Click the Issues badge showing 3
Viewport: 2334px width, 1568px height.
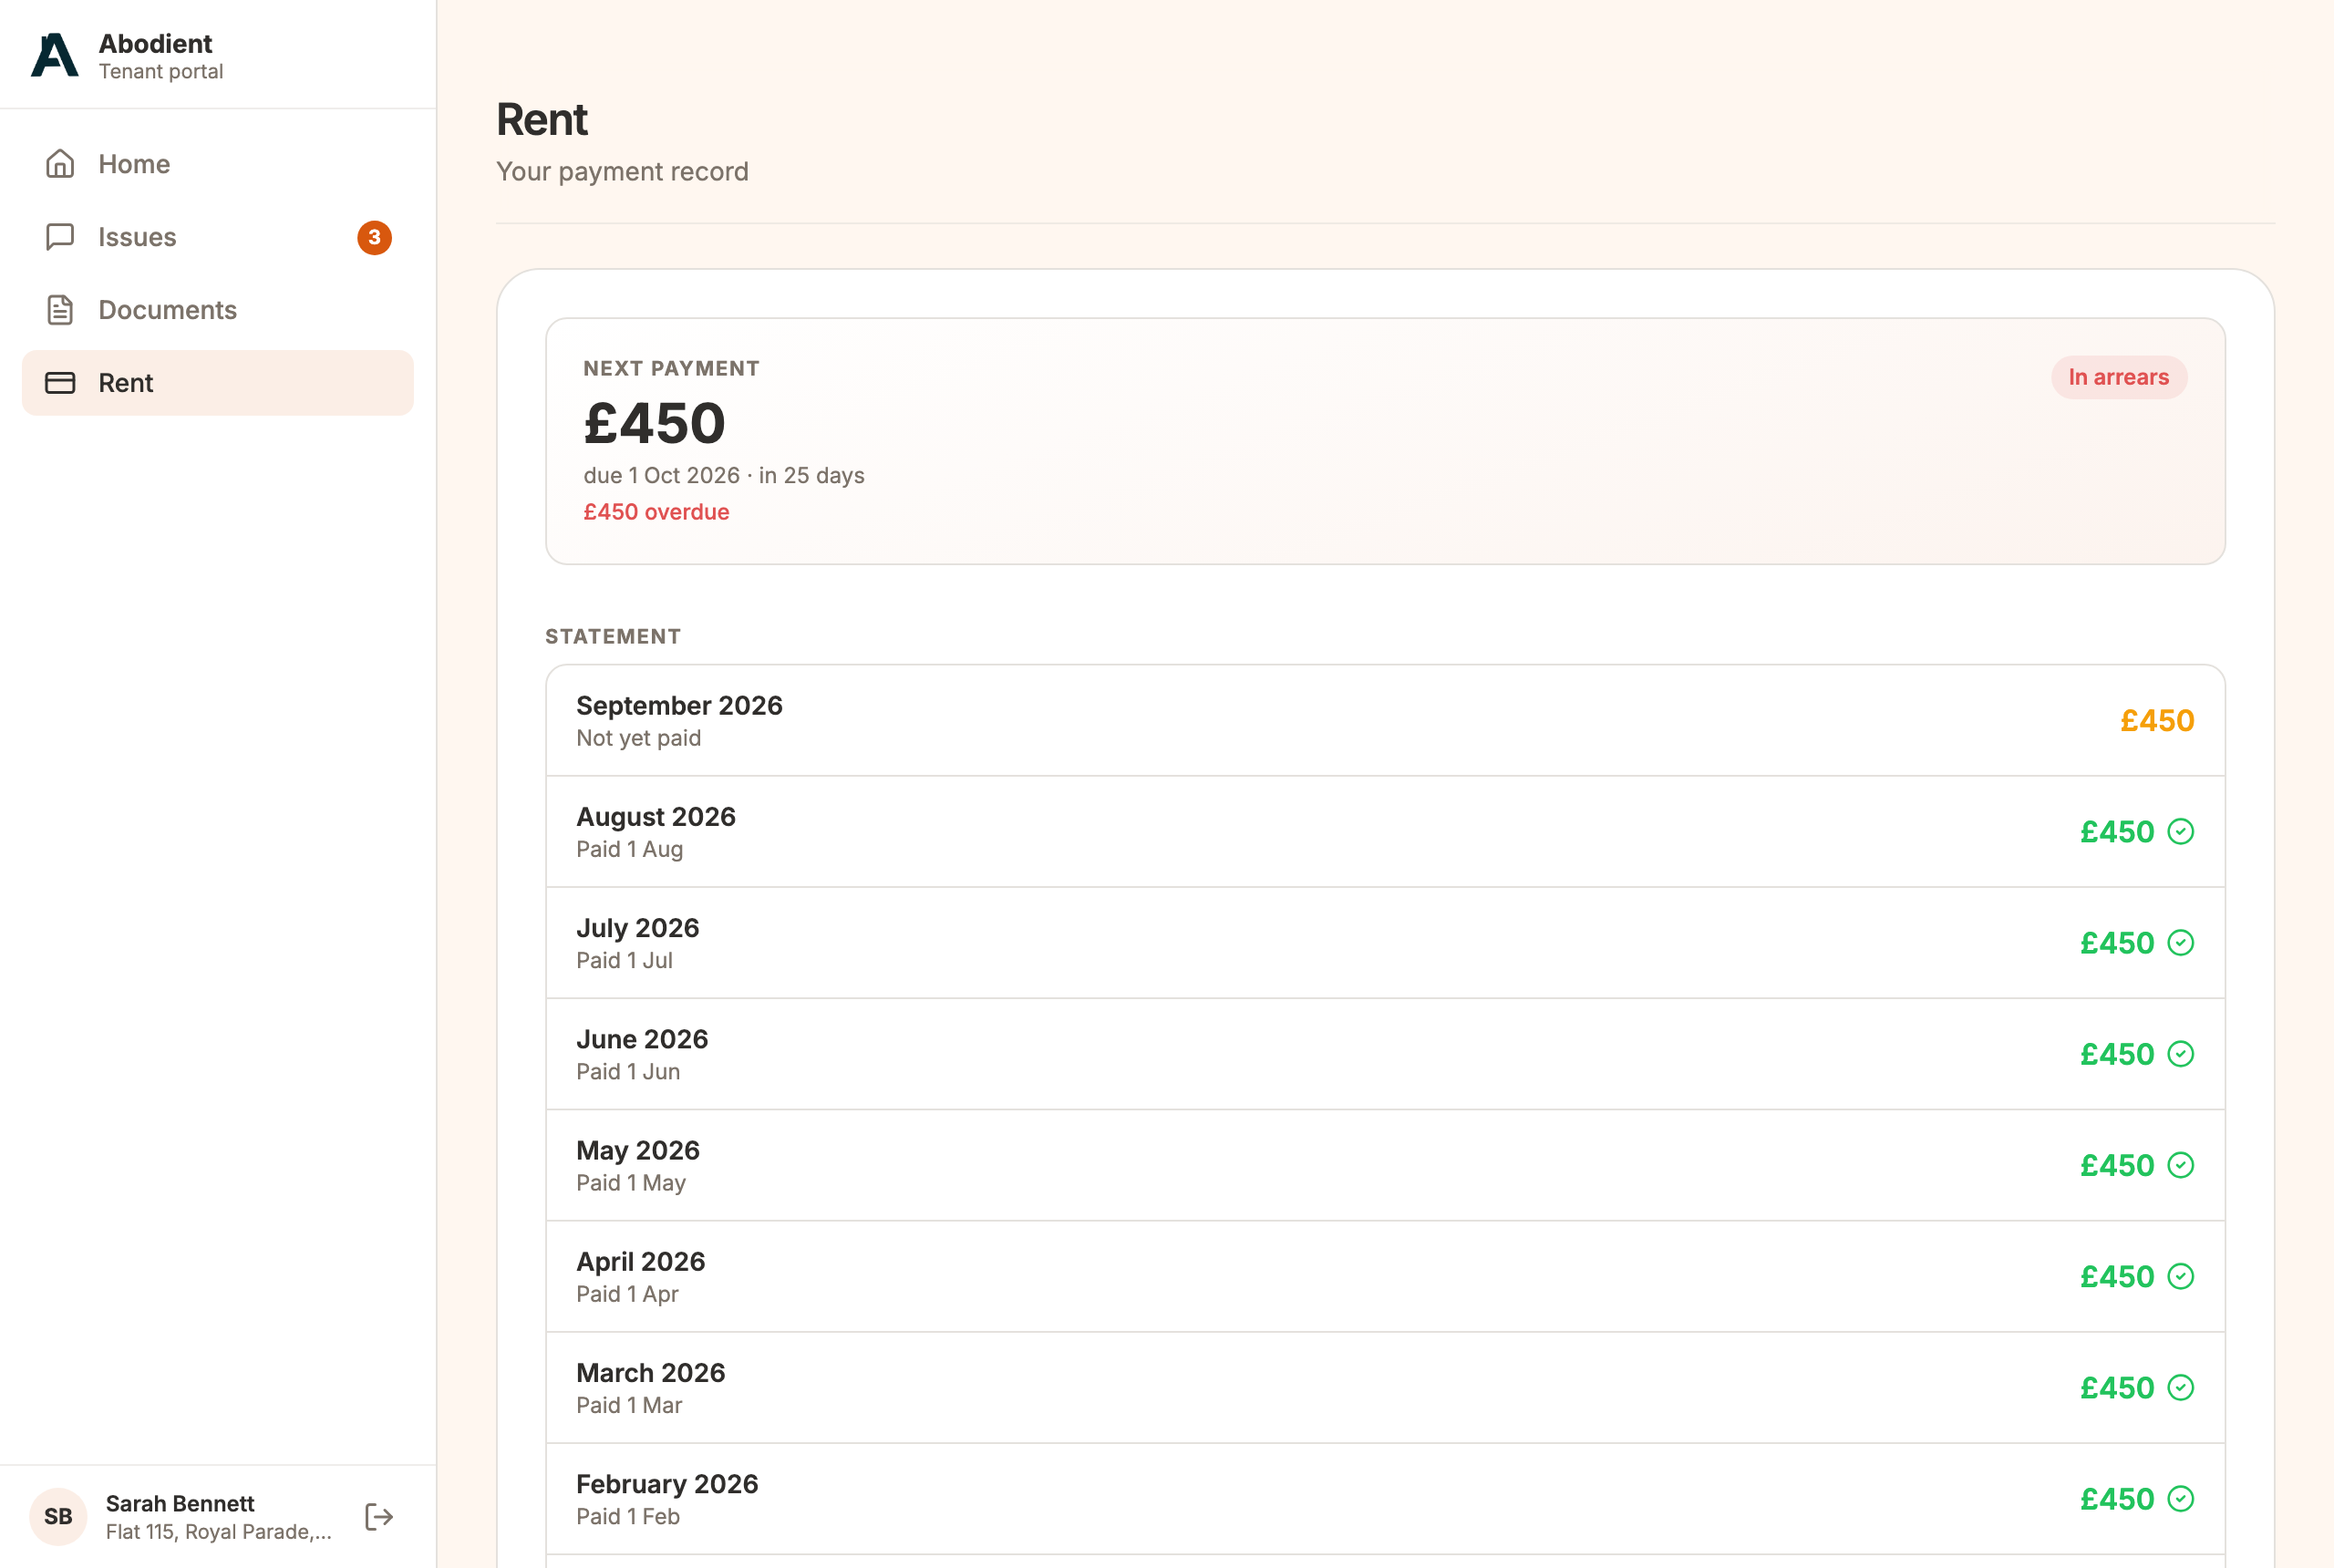pos(374,237)
